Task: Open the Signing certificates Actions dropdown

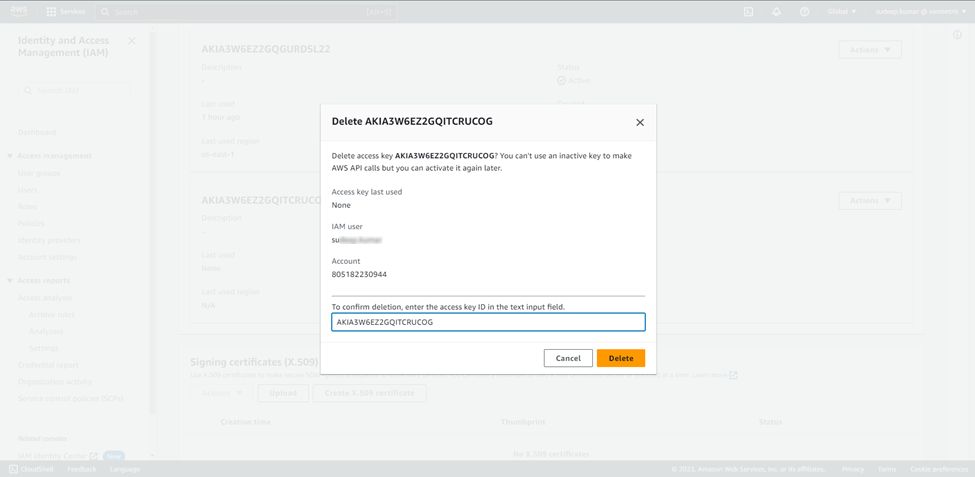Action: pyautogui.click(x=221, y=393)
